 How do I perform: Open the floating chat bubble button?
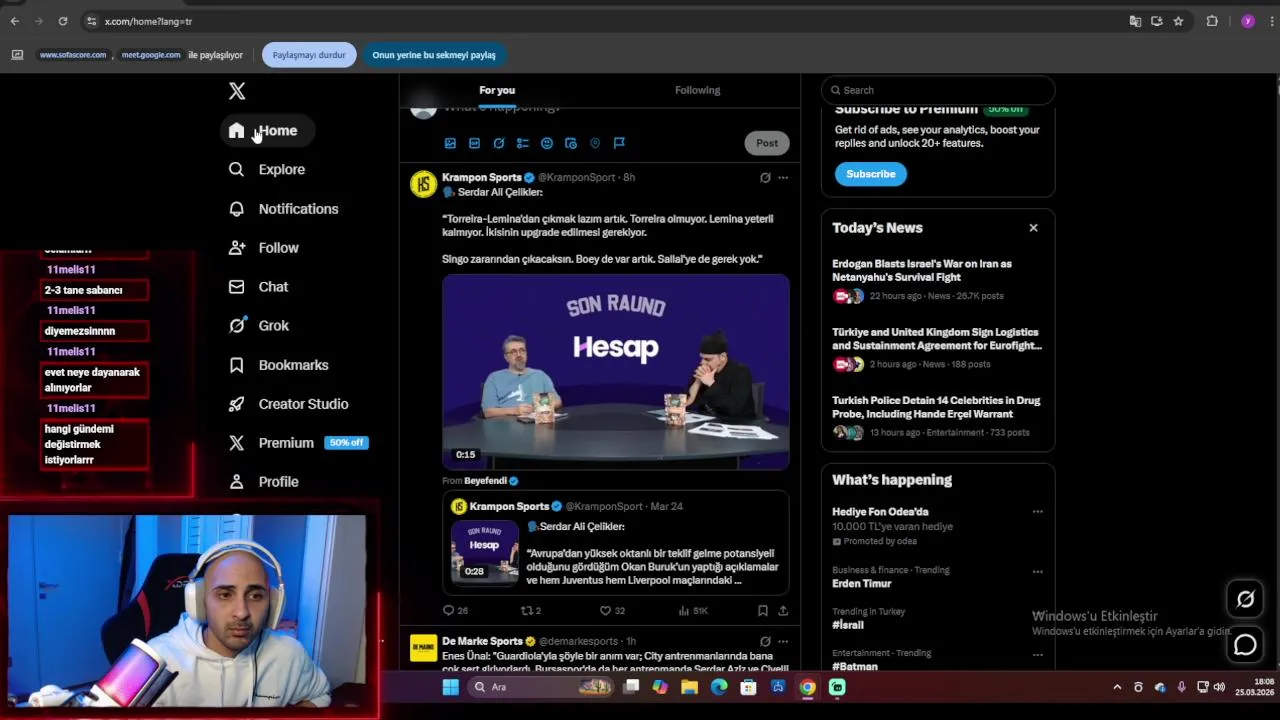pyautogui.click(x=1245, y=645)
